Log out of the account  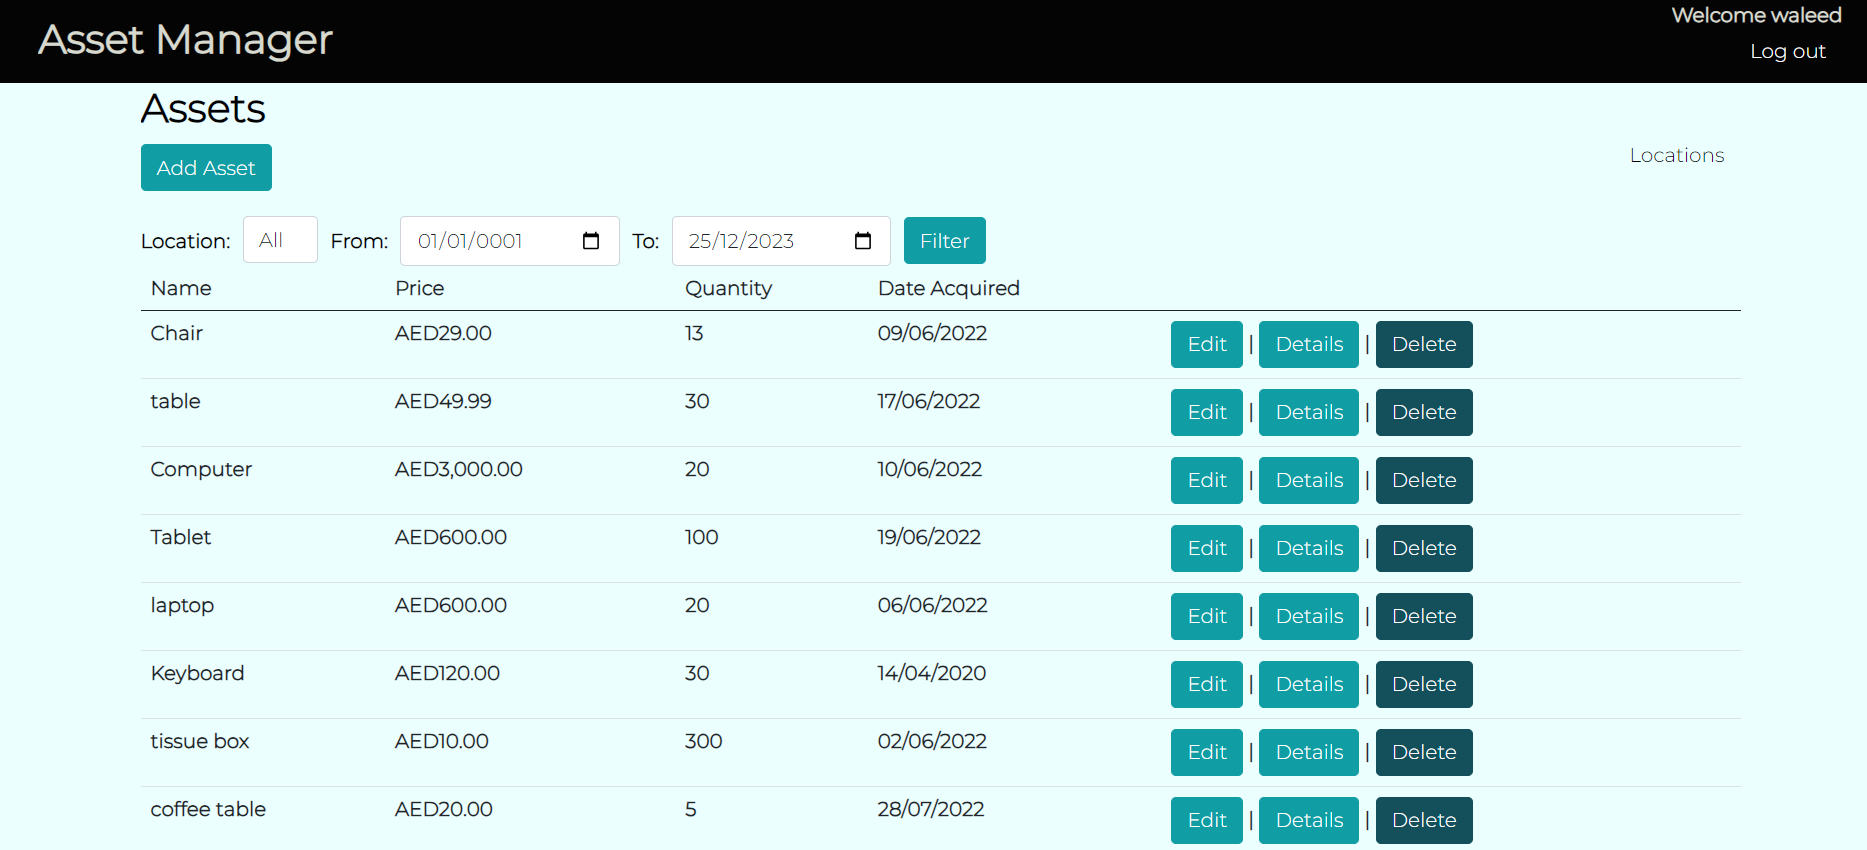click(x=1787, y=51)
